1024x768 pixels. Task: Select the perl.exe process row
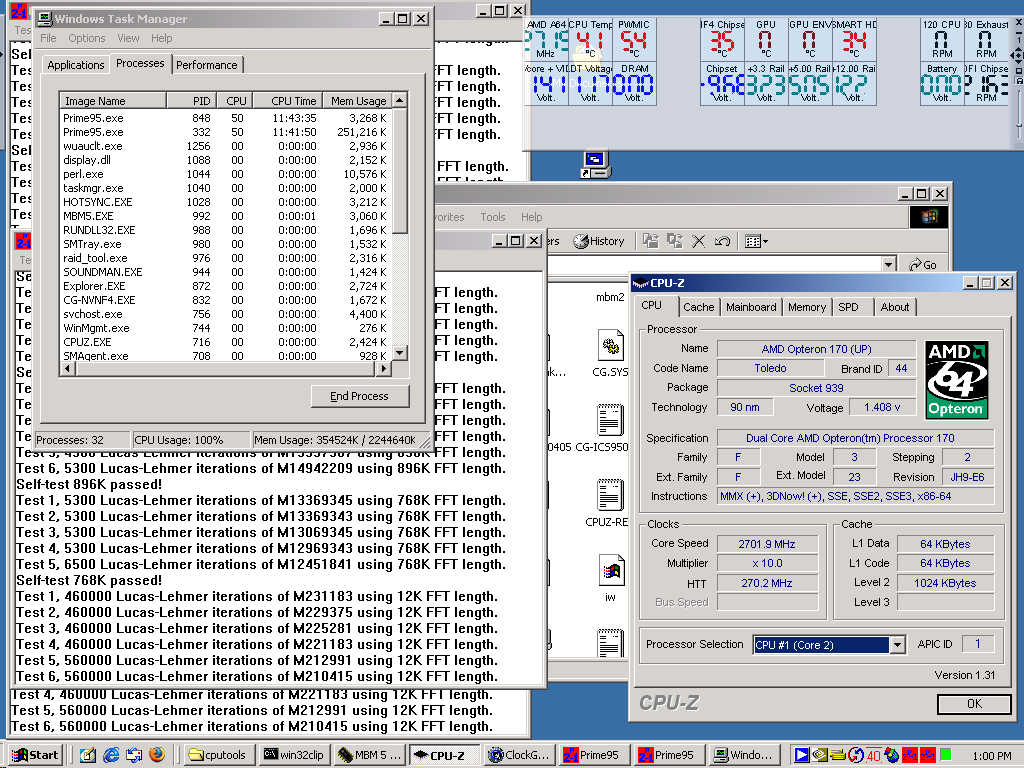(x=226, y=174)
